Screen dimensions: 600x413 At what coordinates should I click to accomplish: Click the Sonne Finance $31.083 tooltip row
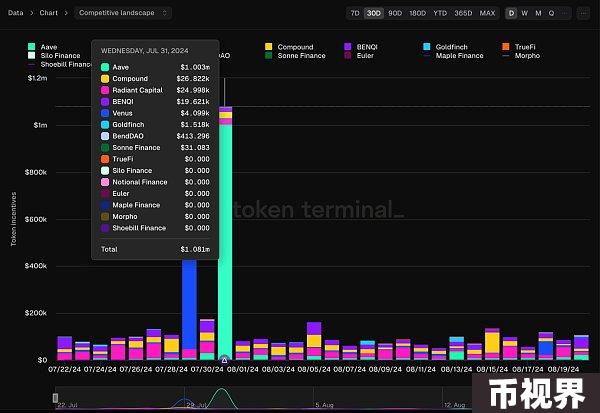pos(155,147)
